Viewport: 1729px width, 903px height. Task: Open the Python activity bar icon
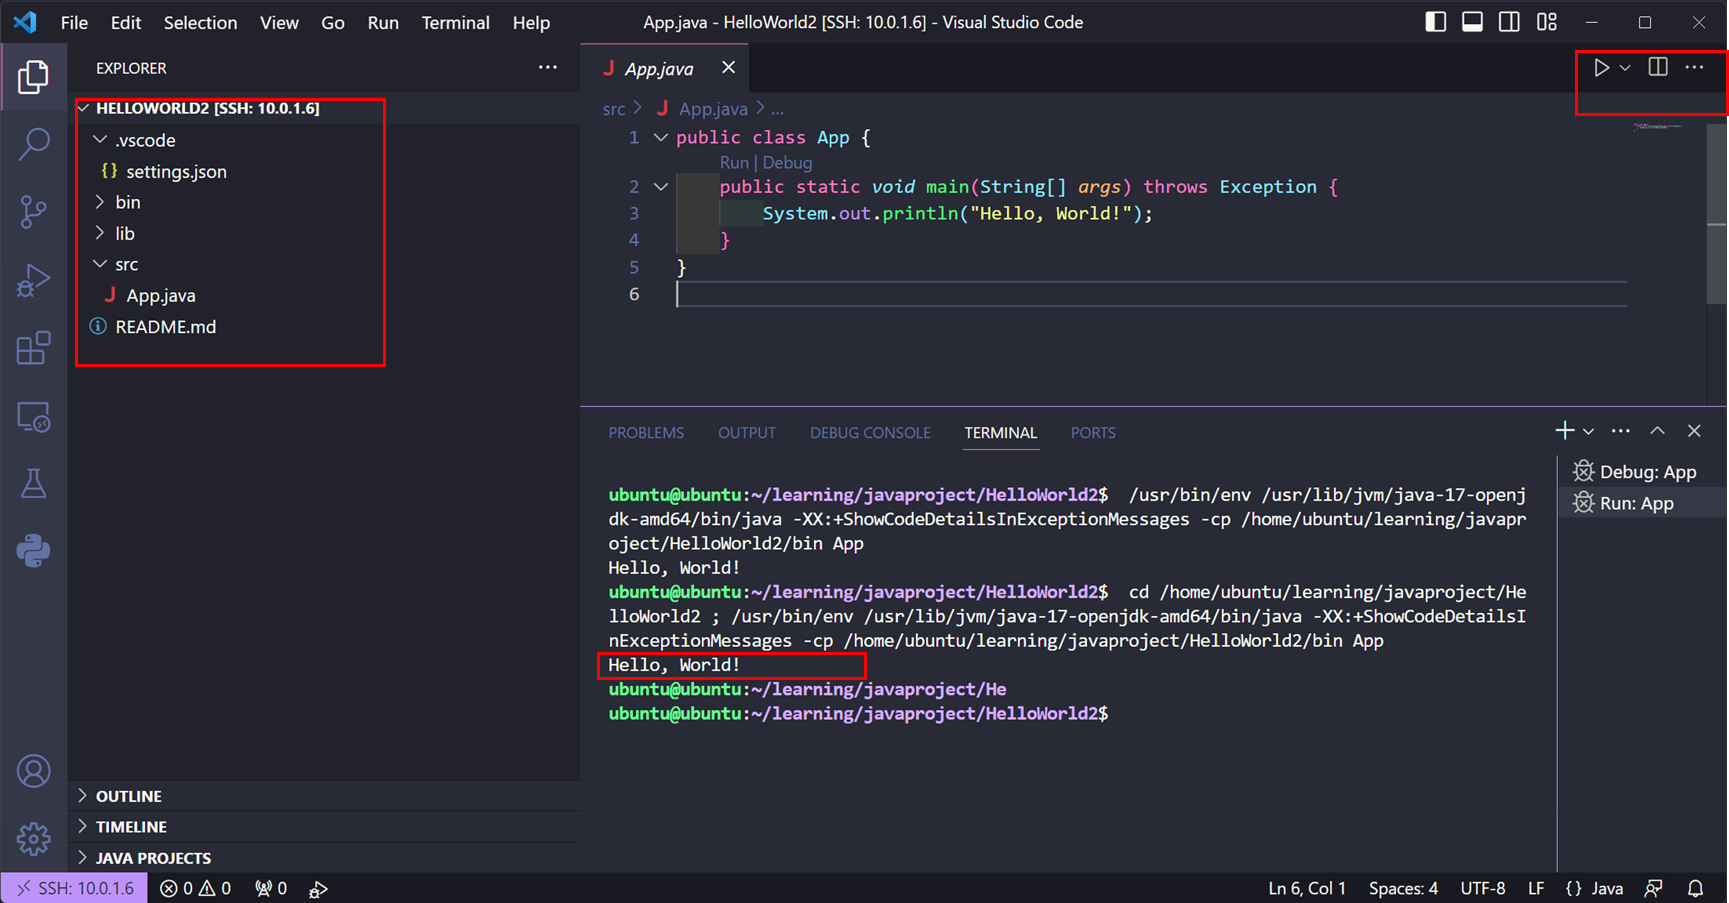33,551
